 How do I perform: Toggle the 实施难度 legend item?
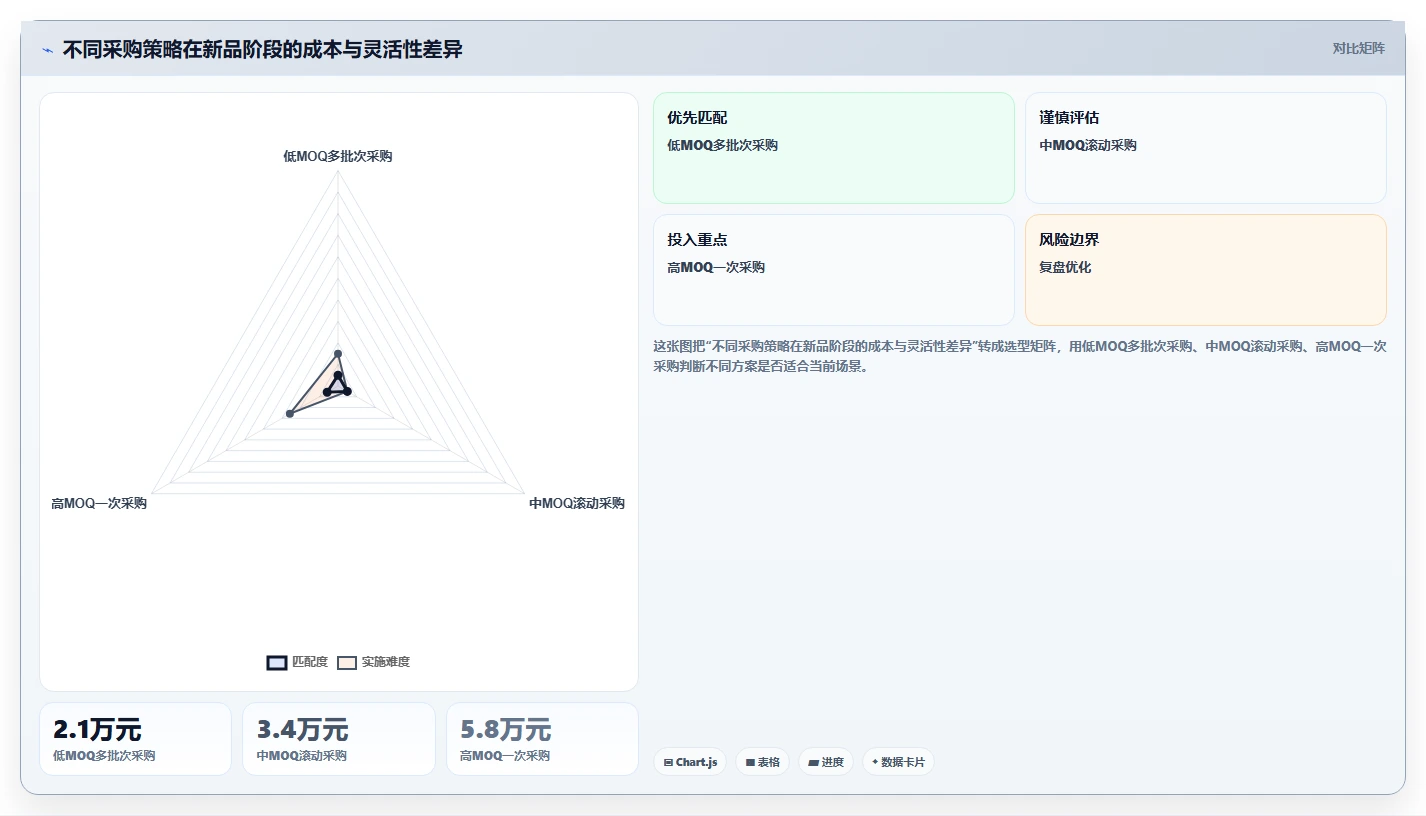pyautogui.click(x=373, y=662)
